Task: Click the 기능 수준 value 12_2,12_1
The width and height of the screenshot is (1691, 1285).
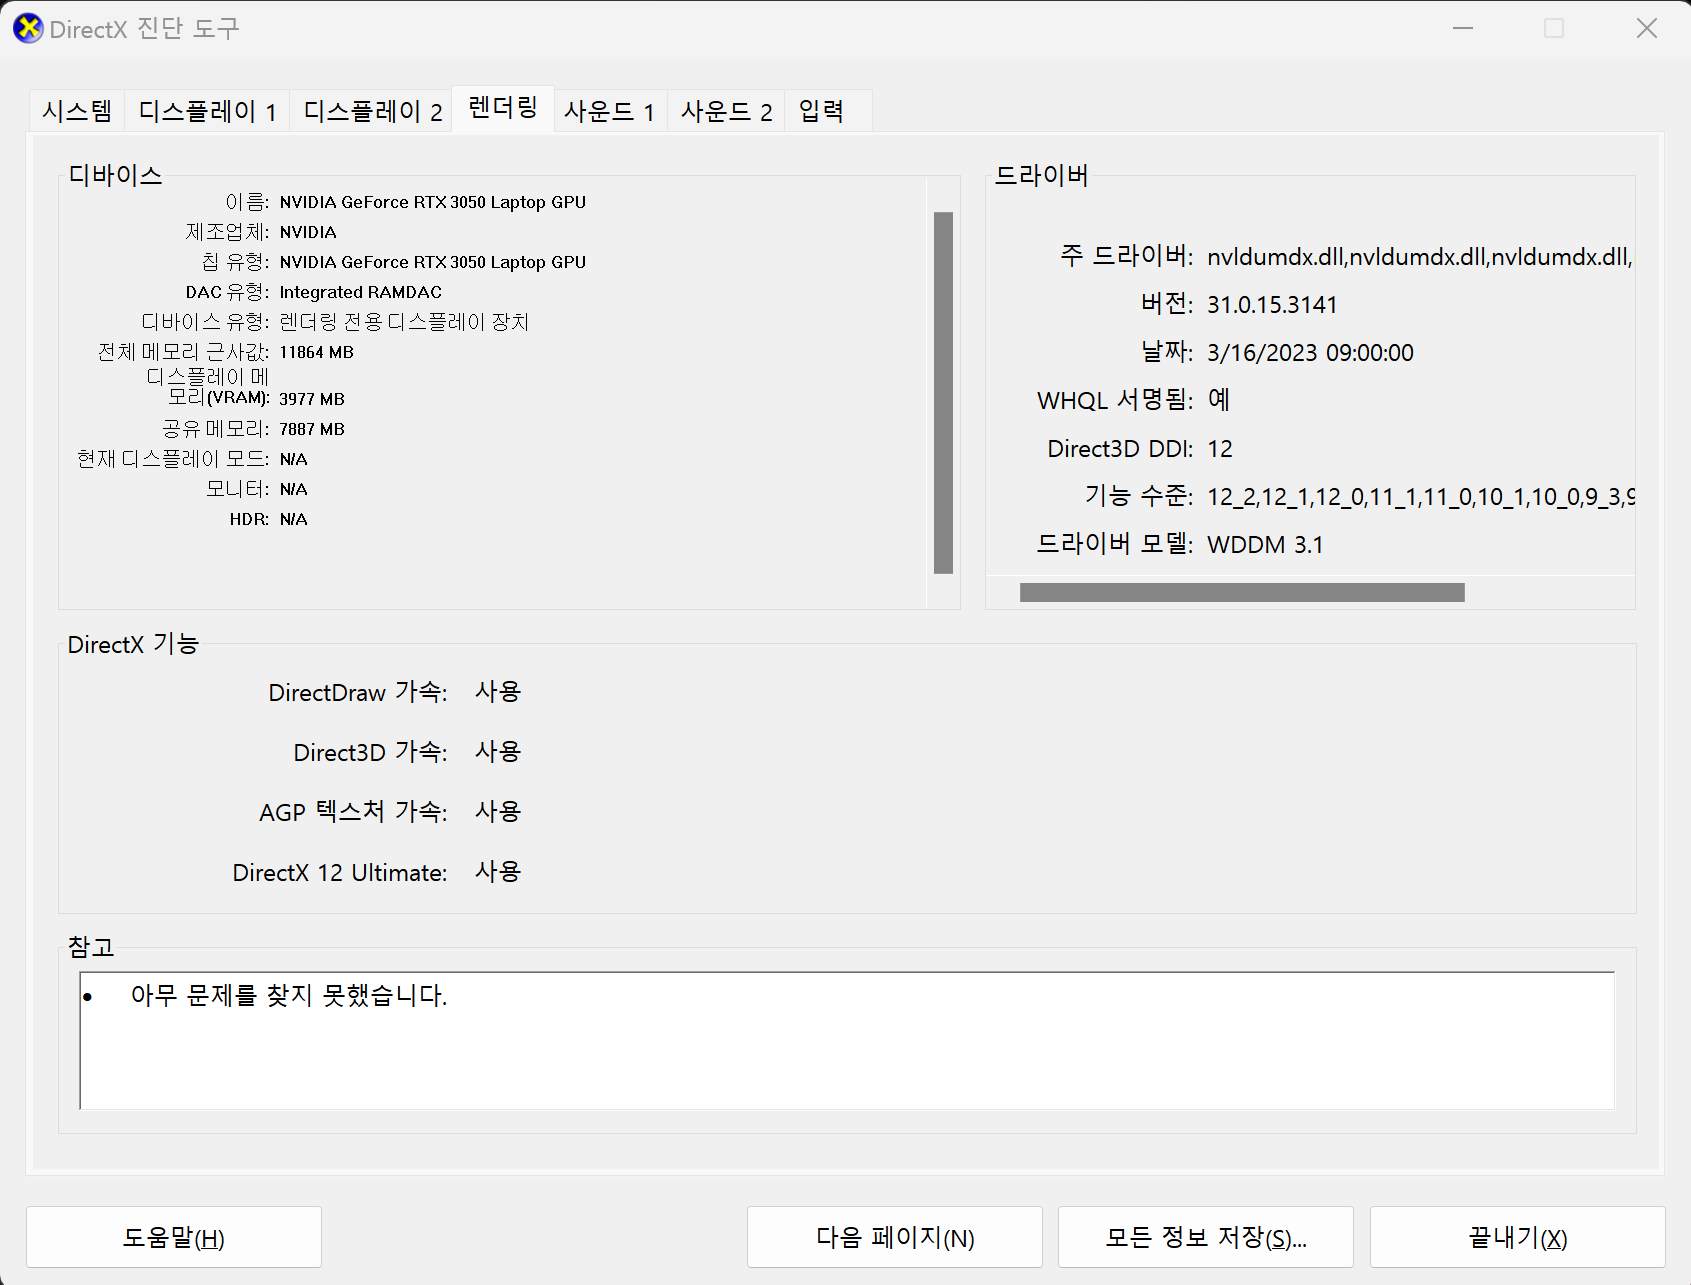Action: (x=1421, y=497)
